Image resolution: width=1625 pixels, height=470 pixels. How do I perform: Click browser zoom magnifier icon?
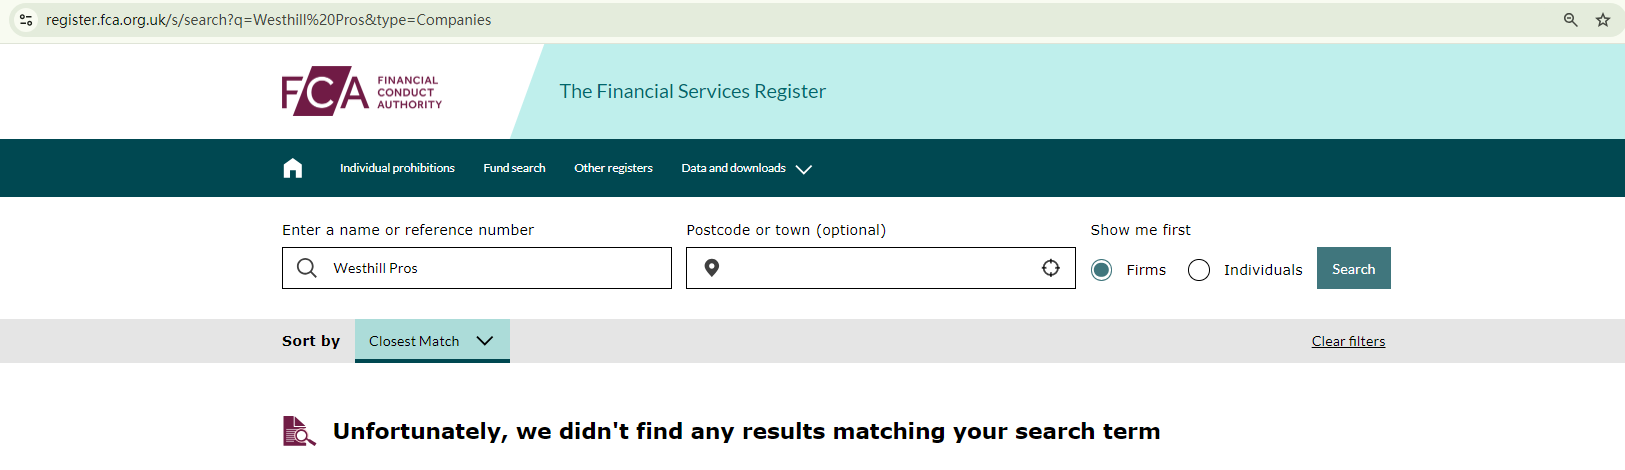[x=1571, y=20]
